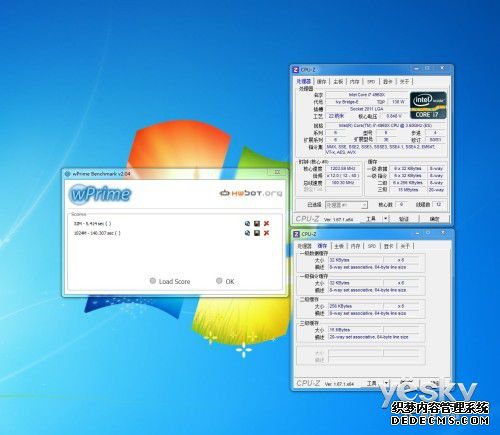Click the 'Socket 2011 LGA' package field
500x435 pixels.
[367, 109]
